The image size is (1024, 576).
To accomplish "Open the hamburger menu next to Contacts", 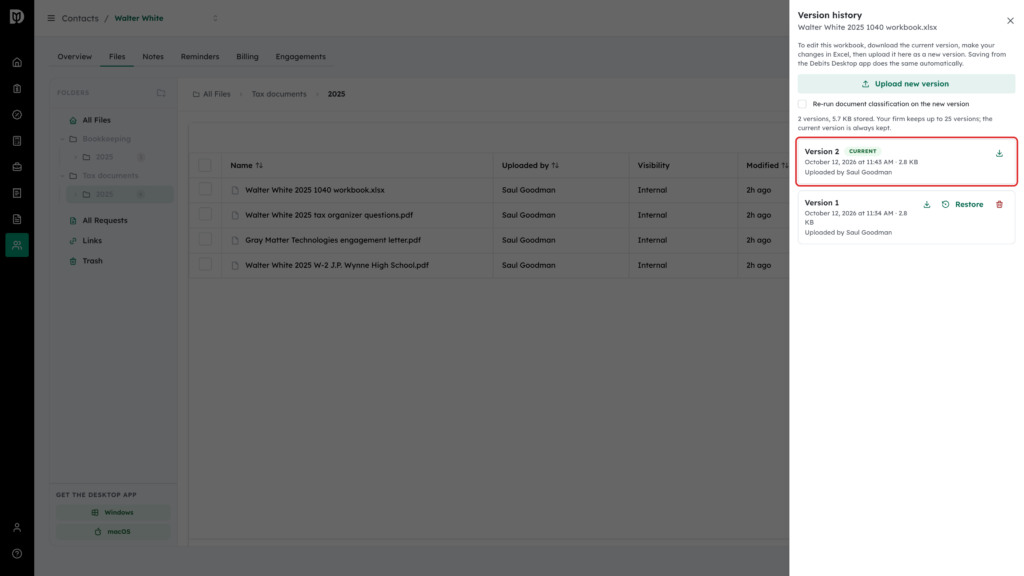I will coord(51,18).
